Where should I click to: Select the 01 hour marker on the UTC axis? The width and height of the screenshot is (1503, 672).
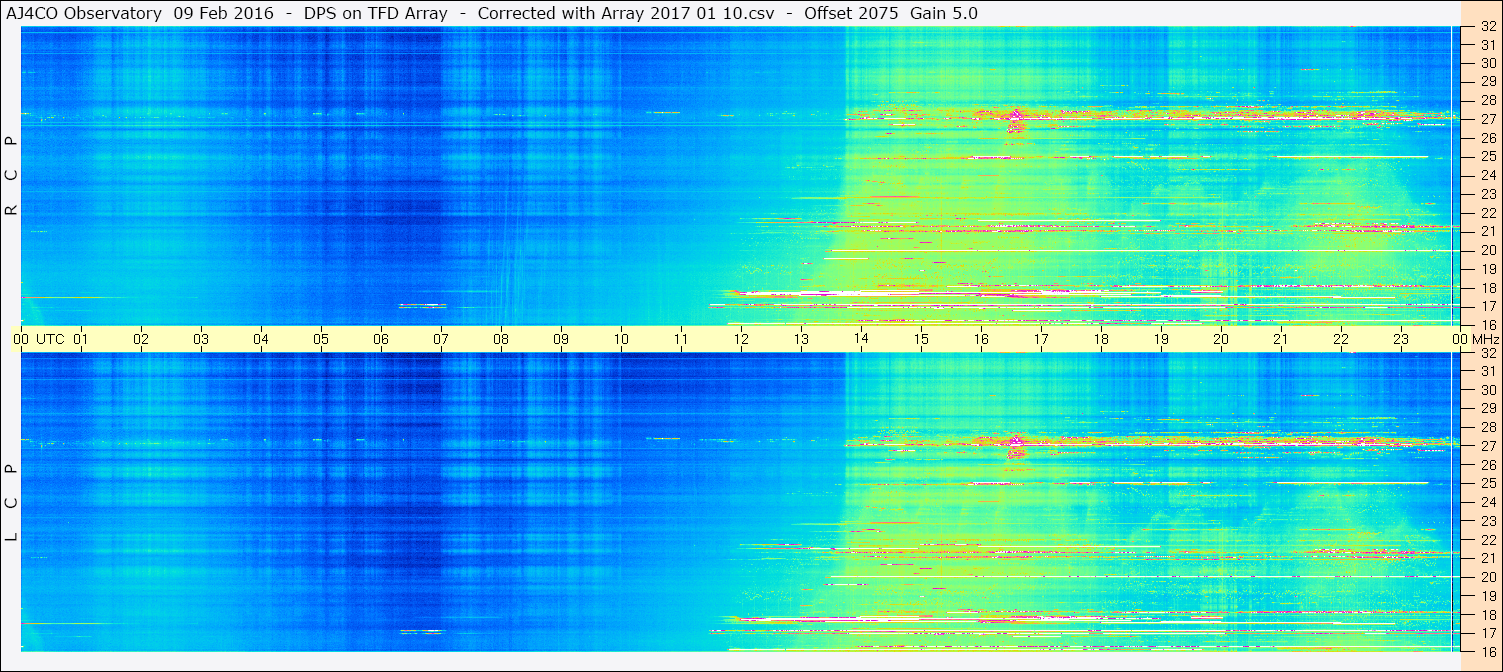(81, 339)
